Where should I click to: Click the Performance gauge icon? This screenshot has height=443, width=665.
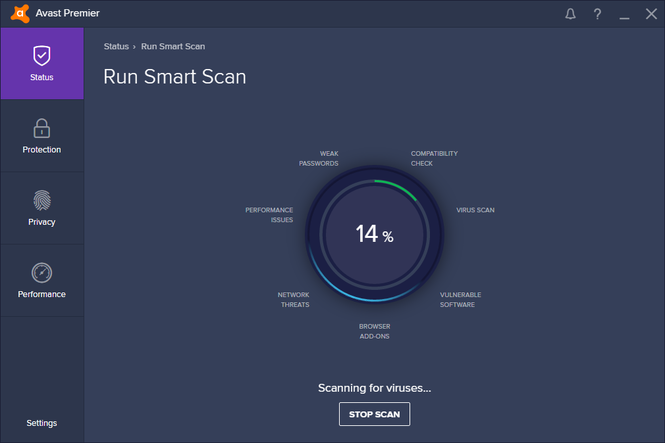coord(42,273)
